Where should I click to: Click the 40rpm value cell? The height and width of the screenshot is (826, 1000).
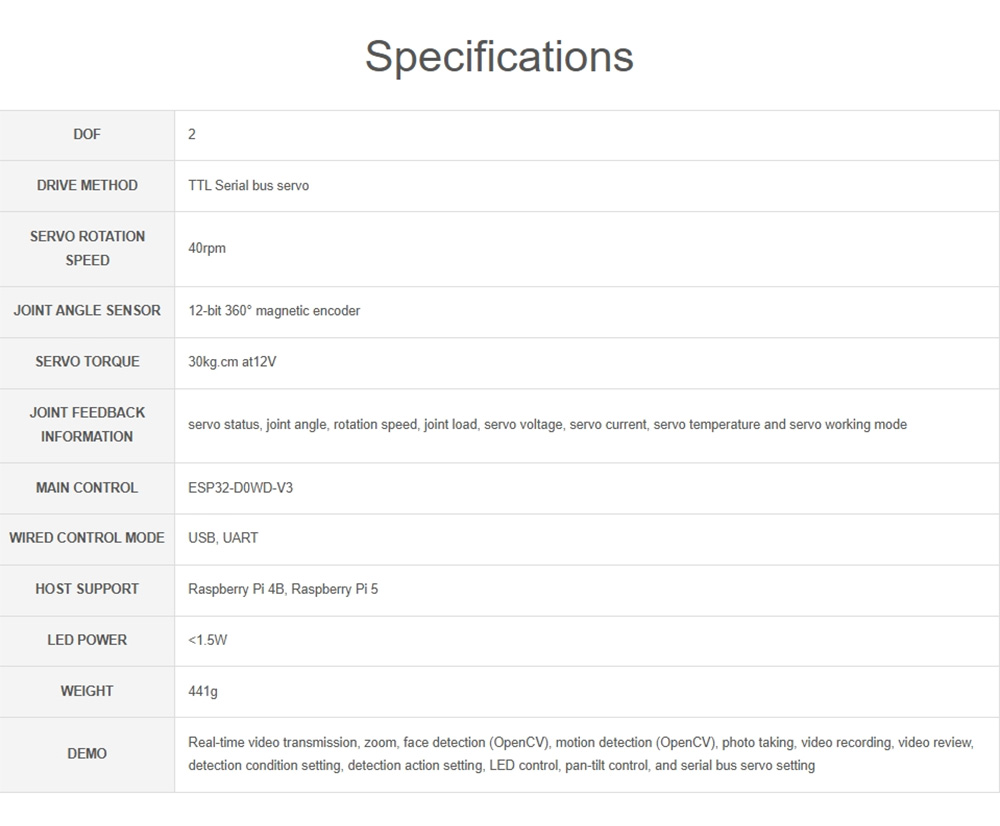tap(207, 248)
